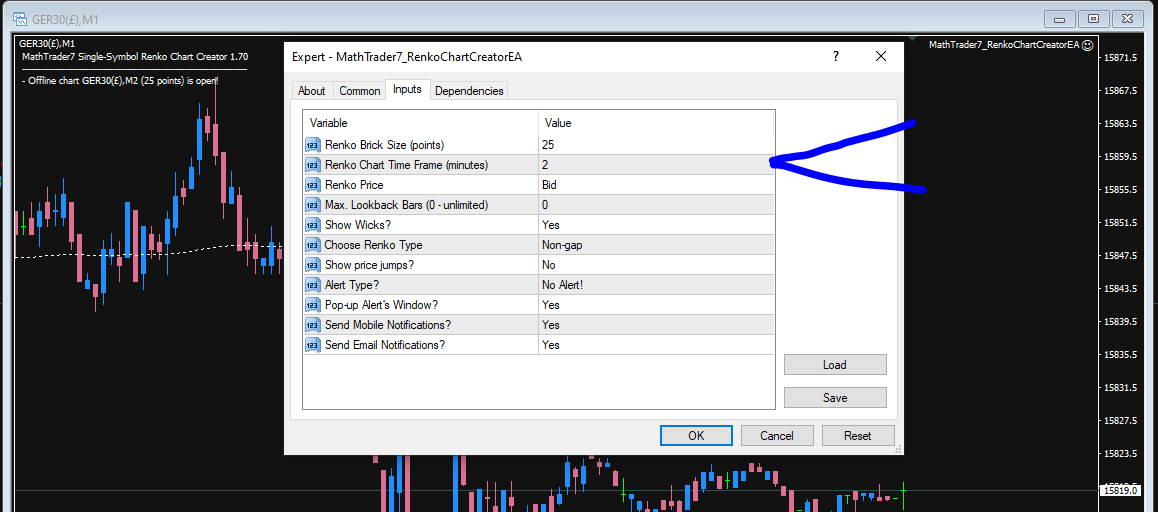Switch to the About tab
The height and width of the screenshot is (512, 1158).
(x=312, y=91)
